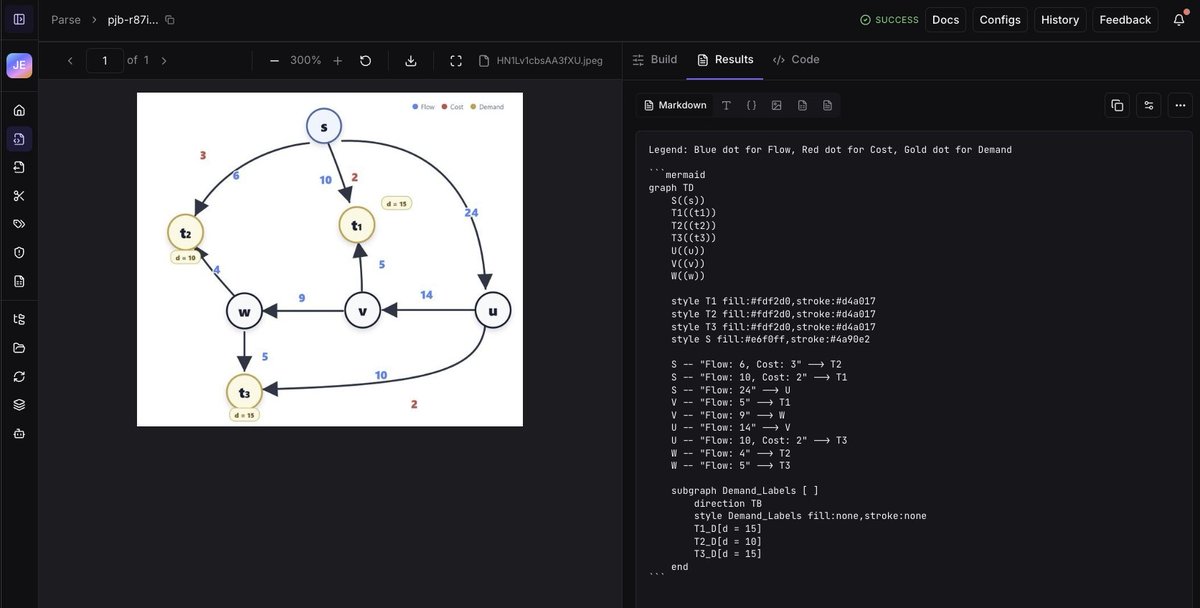Screen dimensions: 1200x608
Task: Open the Docs button
Action: click(x=946, y=19)
